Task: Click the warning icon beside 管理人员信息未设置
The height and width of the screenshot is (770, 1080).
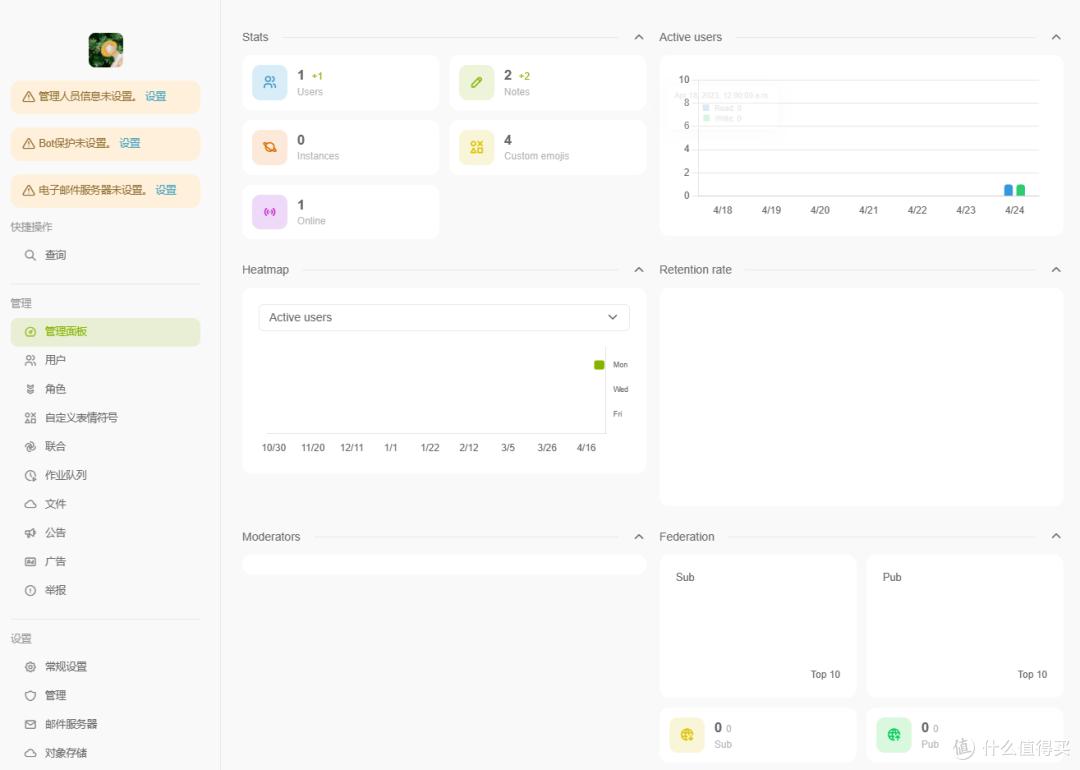Action: (29, 97)
